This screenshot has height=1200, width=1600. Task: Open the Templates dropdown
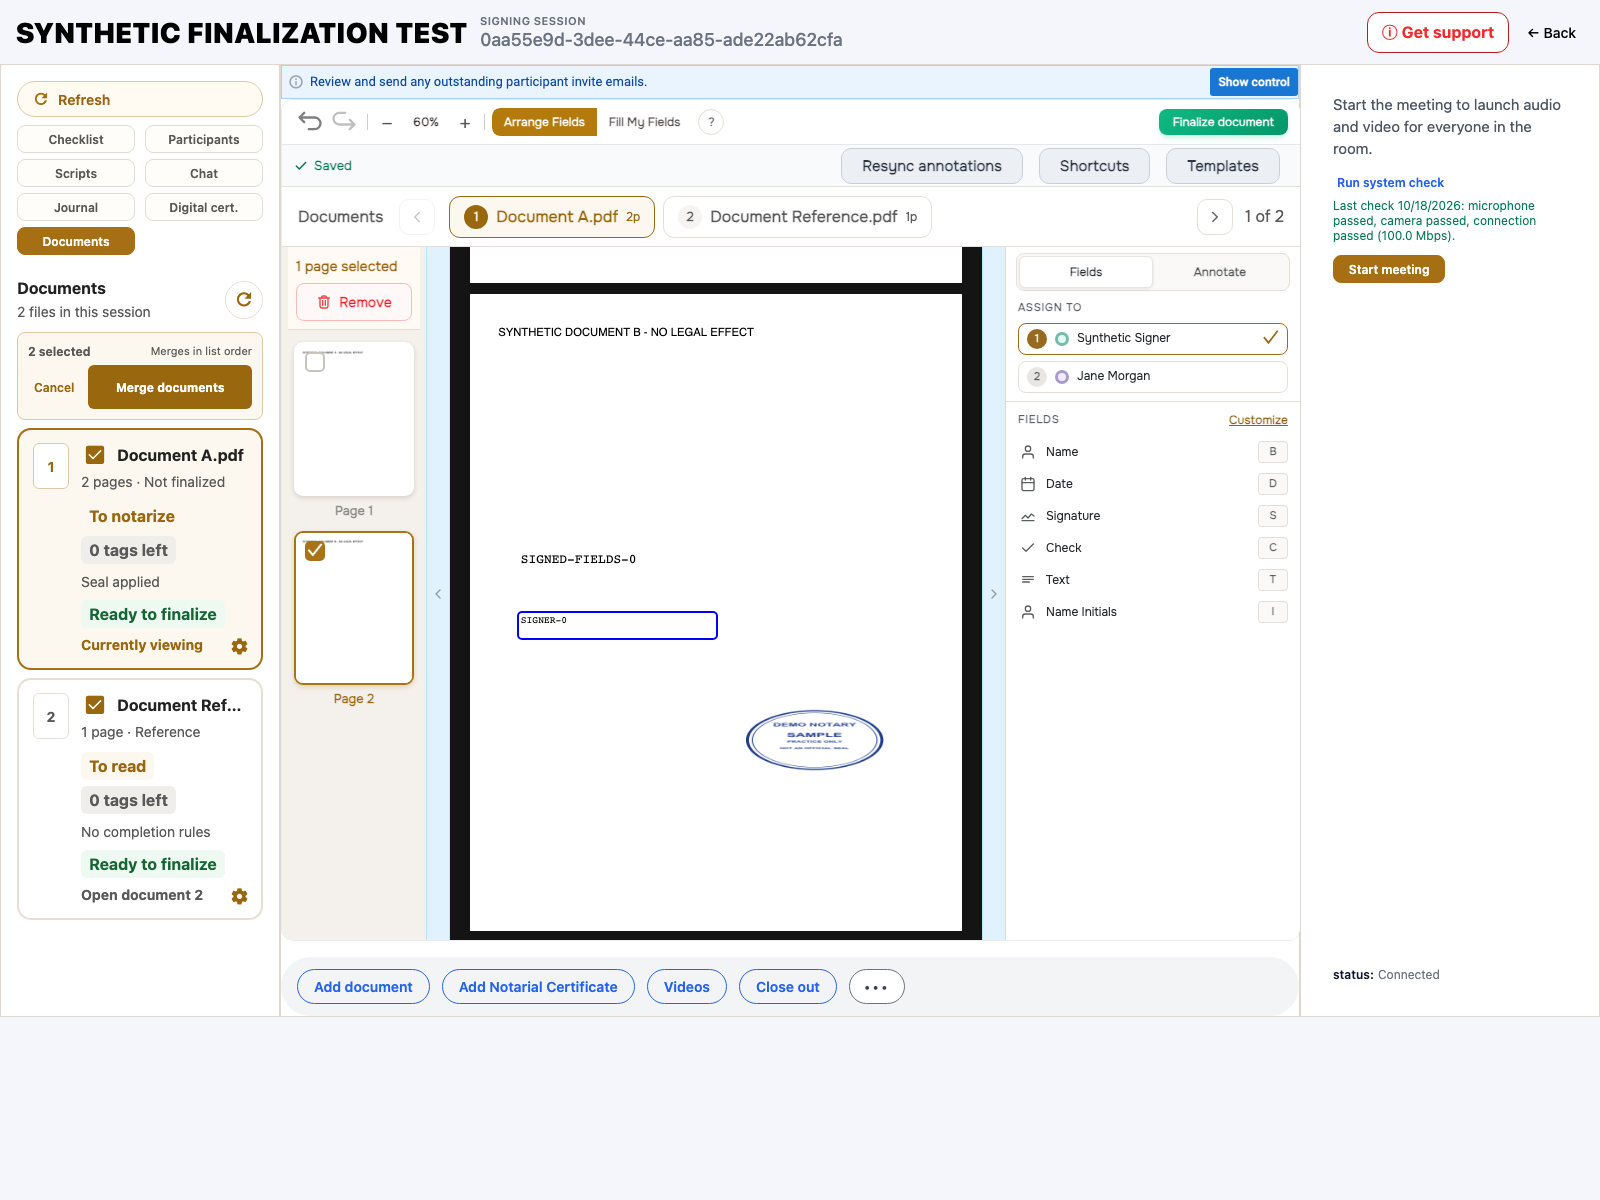click(x=1223, y=166)
